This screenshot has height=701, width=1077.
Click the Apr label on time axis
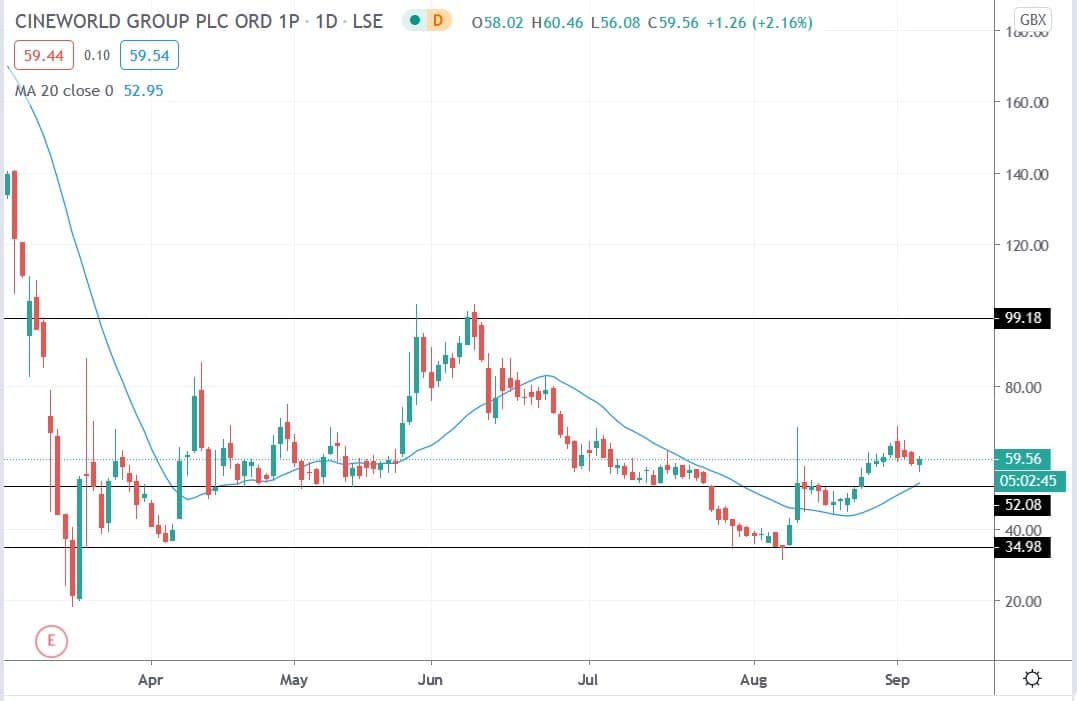pos(150,680)
